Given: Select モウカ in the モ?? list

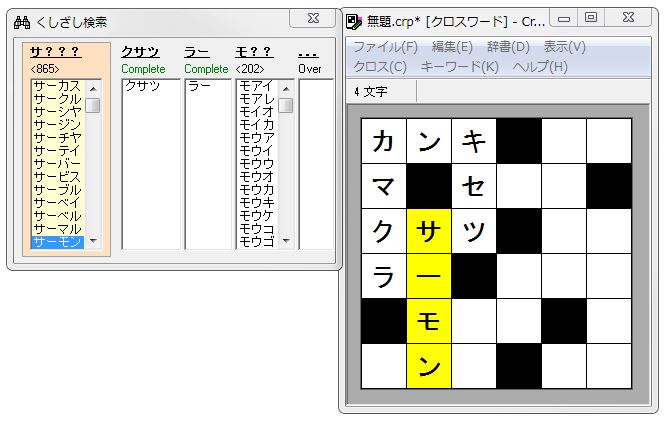Looking at the screenshot, I should coord(257,190).
